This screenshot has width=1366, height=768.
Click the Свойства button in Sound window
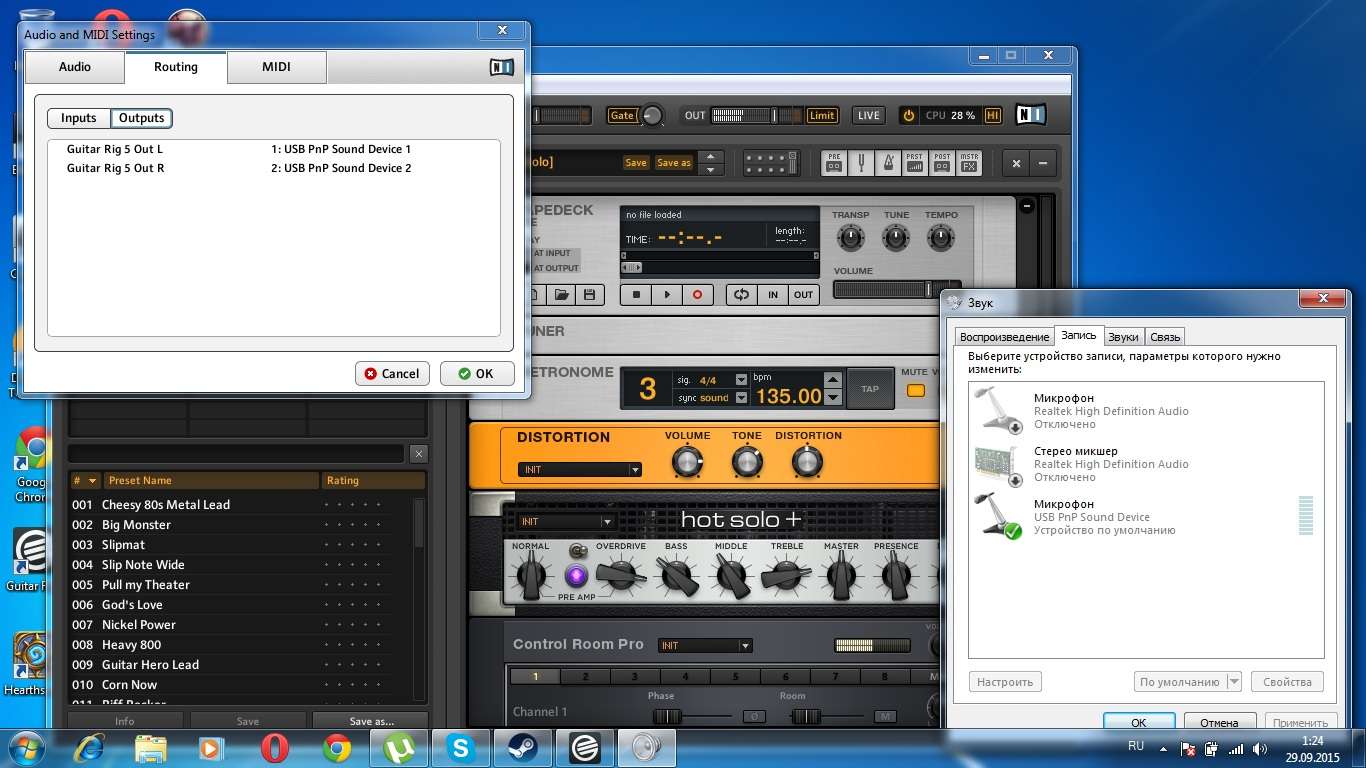point(1287,682)
